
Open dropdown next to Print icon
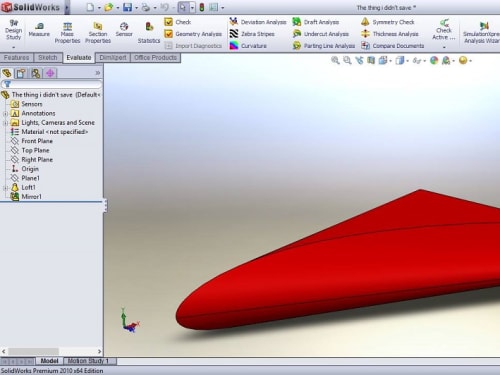[155, 8]
